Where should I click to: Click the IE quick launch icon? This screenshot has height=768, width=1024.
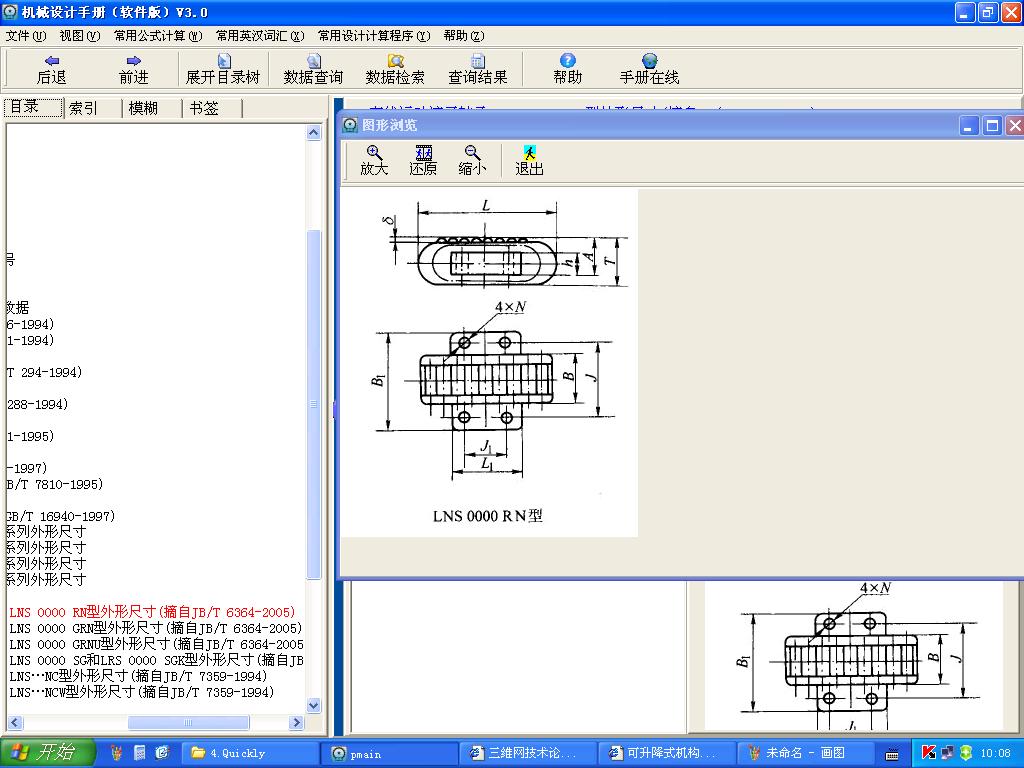coord(162,753)
